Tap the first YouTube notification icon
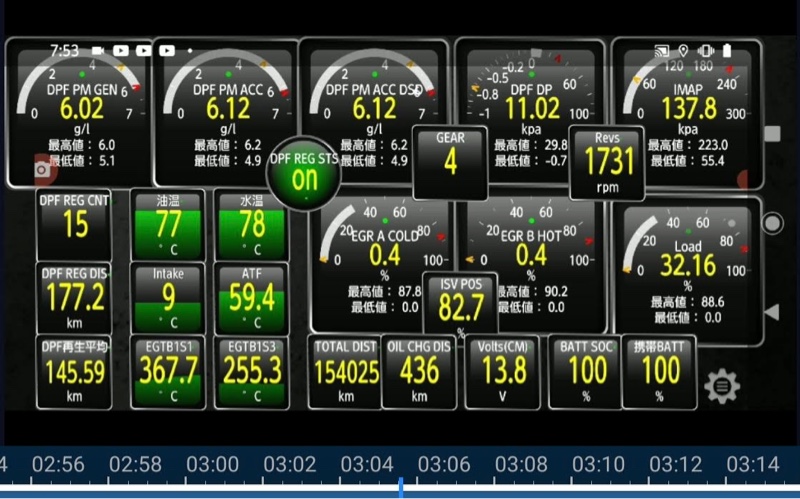The width and height of the screenshot is (800, 499). (121, 51)
